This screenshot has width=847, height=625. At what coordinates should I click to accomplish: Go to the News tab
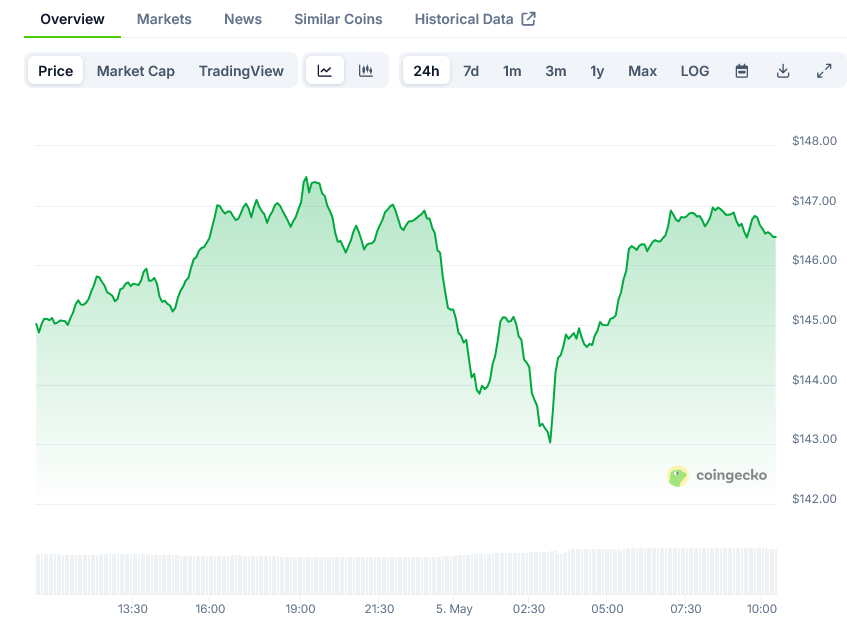[243, 19]
